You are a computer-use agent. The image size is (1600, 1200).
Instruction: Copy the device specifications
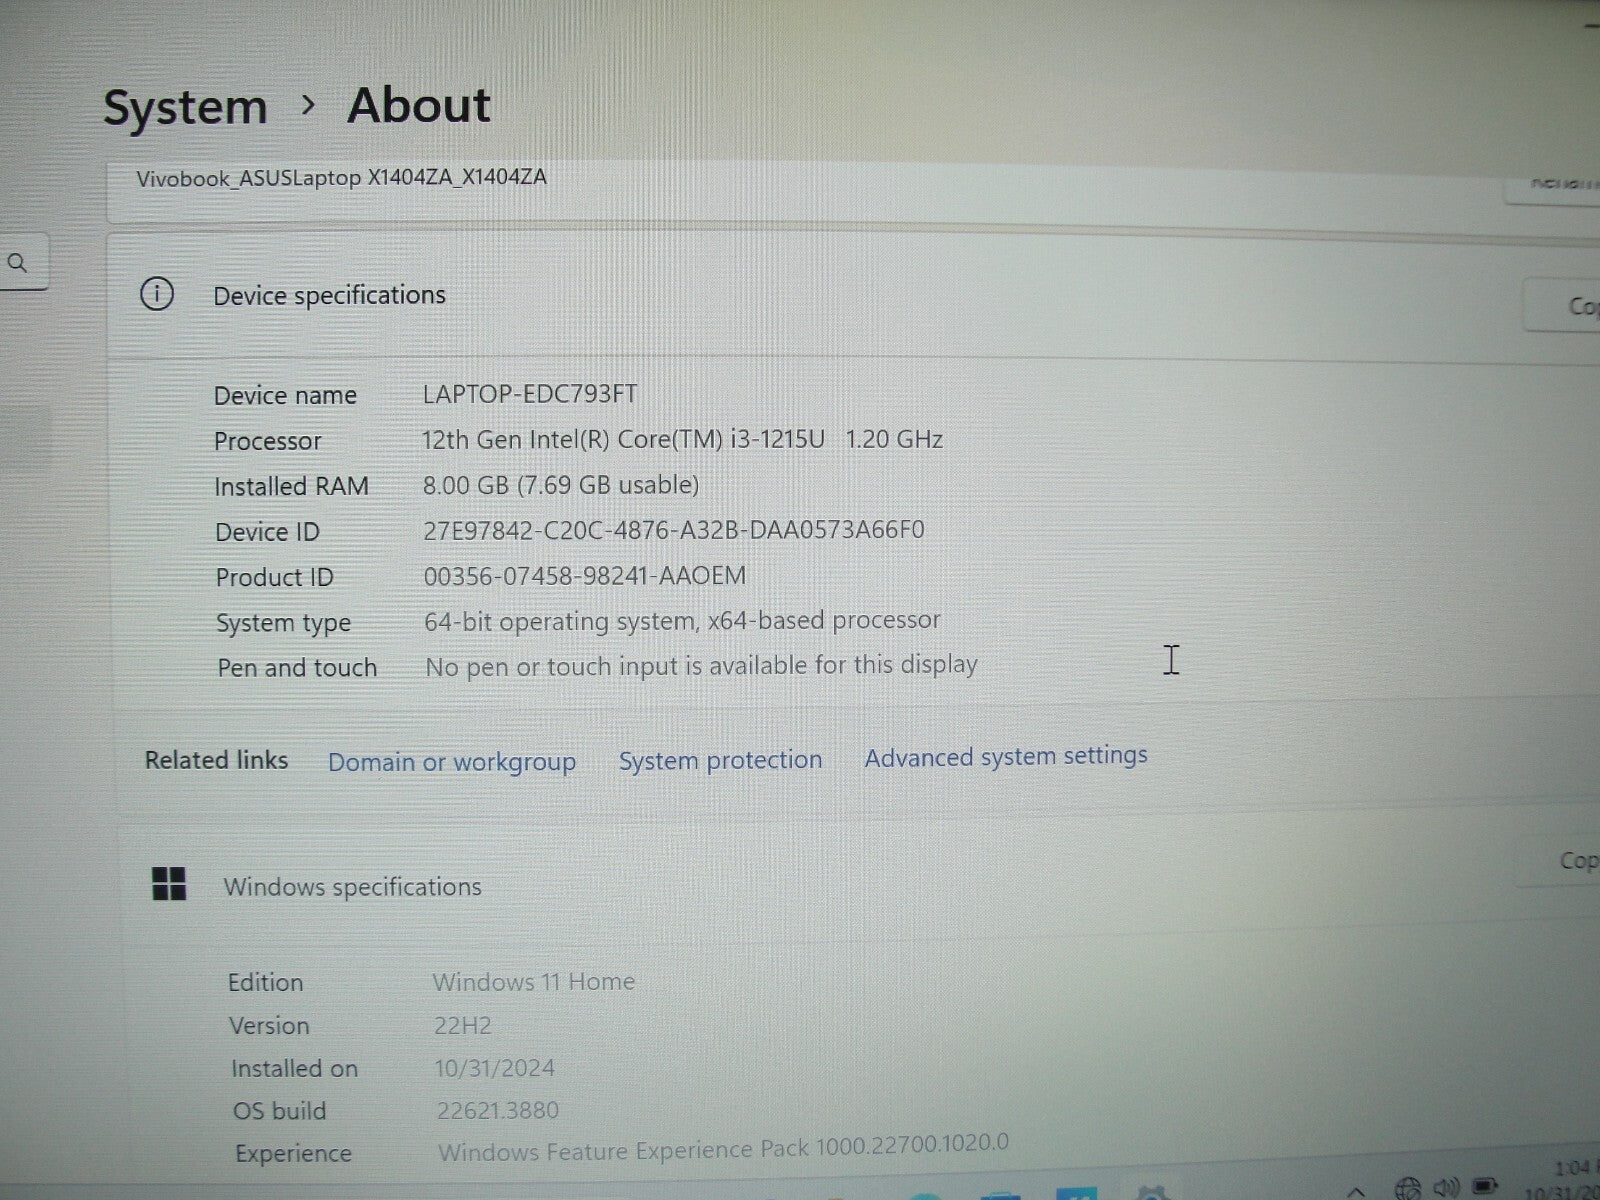[1575, 306]
